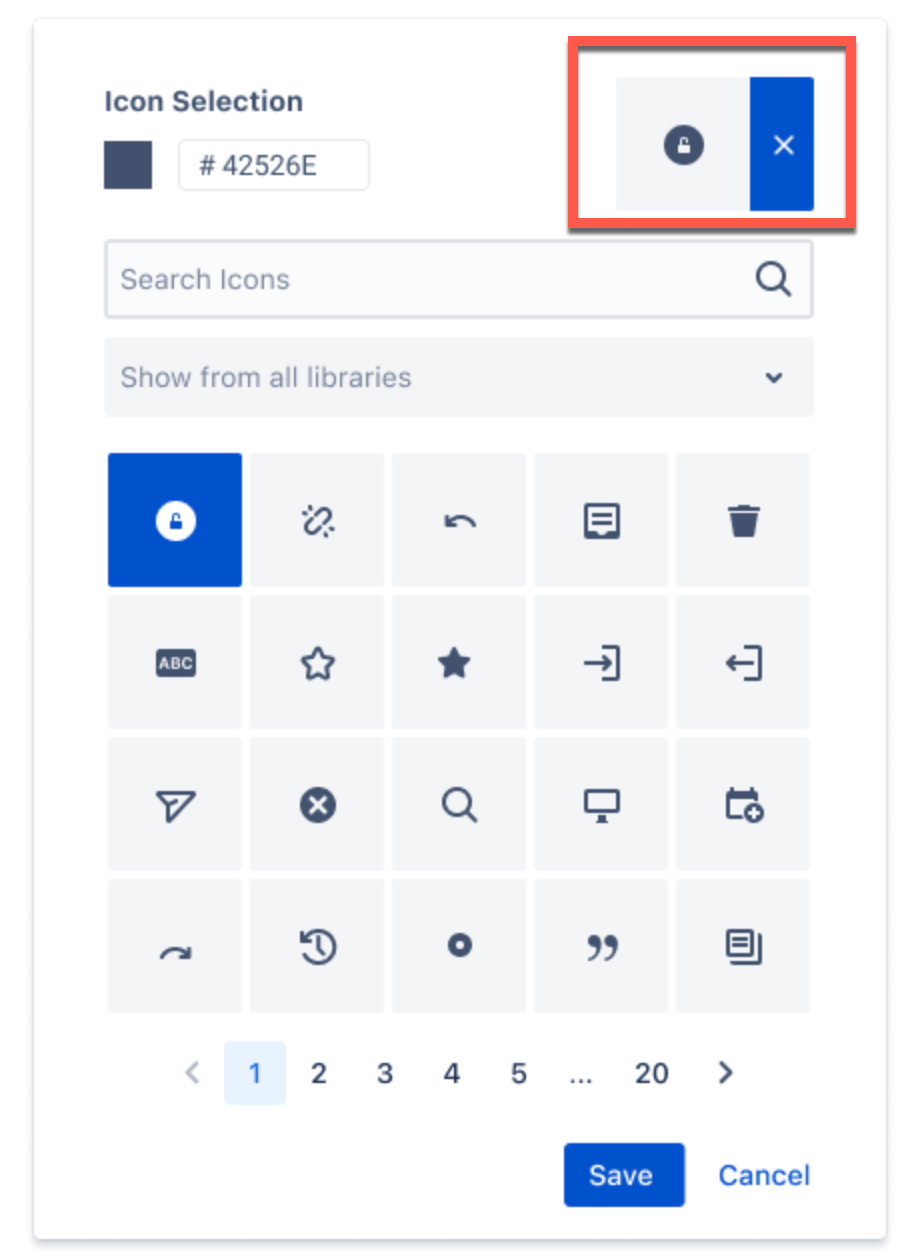Open the dark blue color swatch

[x=128, y=165]
